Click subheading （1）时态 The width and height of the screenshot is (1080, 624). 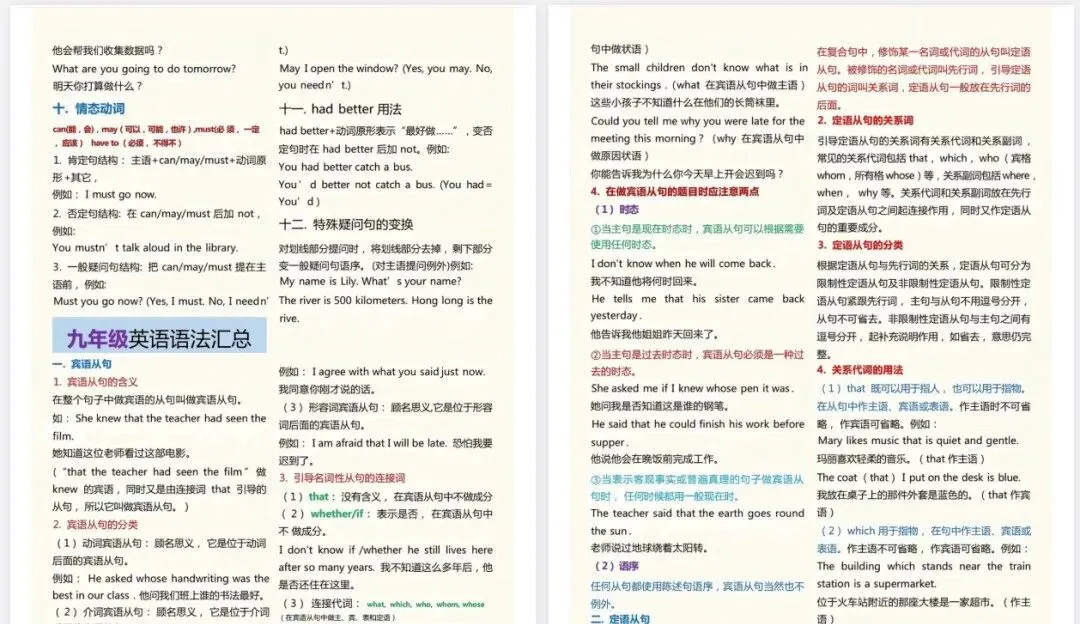coord(615,209)
